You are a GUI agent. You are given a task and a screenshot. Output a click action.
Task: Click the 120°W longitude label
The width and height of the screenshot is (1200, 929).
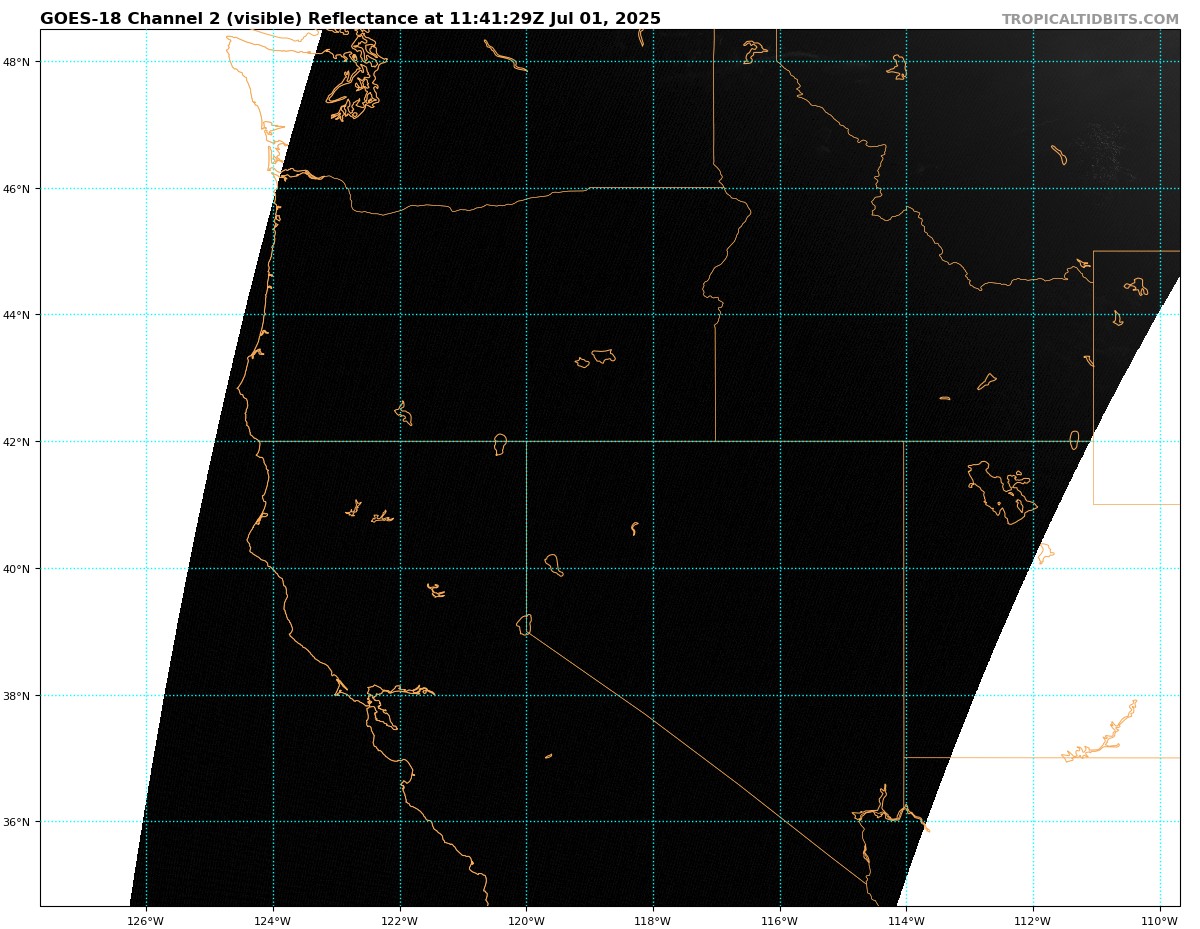(x=526, y=920)
